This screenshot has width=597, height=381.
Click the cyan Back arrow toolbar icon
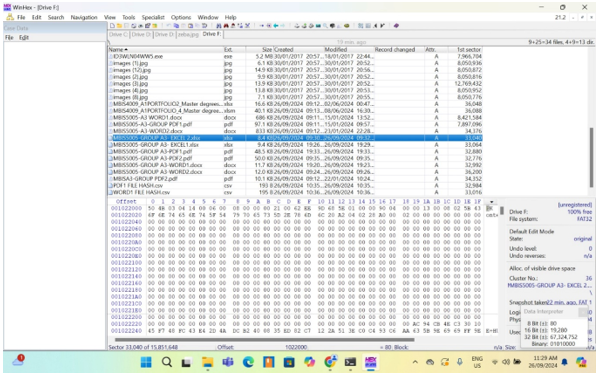[276, 26]
